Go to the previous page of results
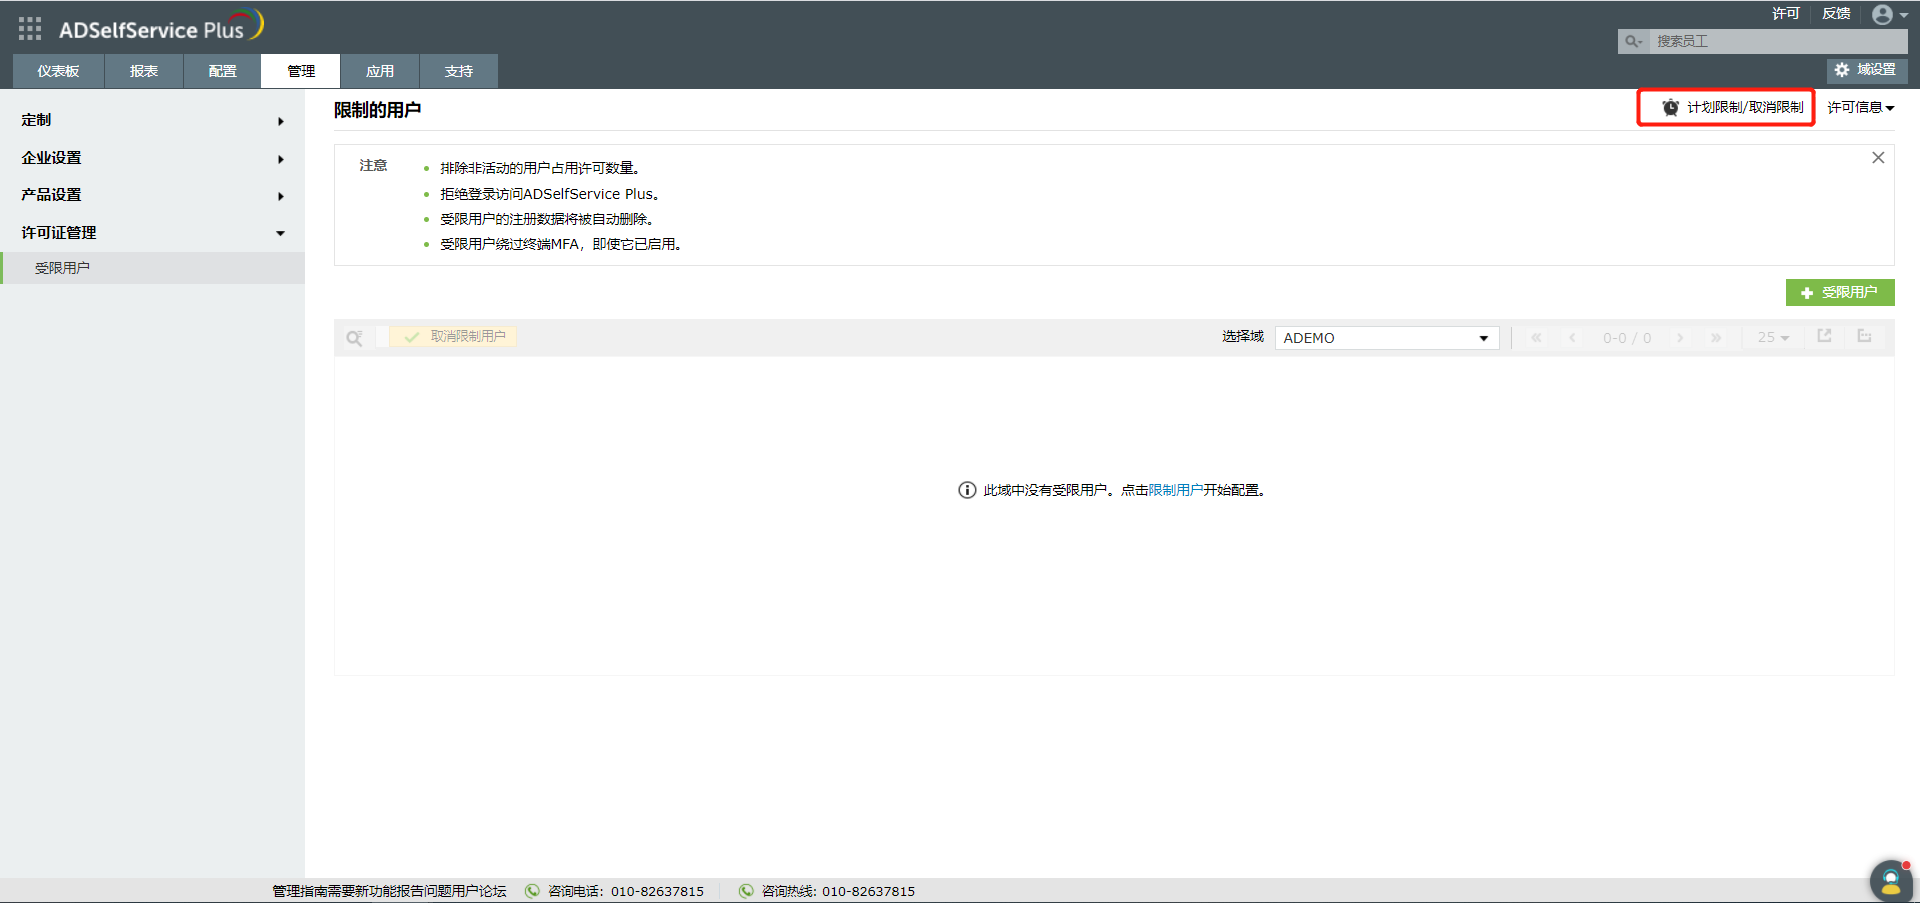Screen dimensions: 1920x903 (1572, 338)
